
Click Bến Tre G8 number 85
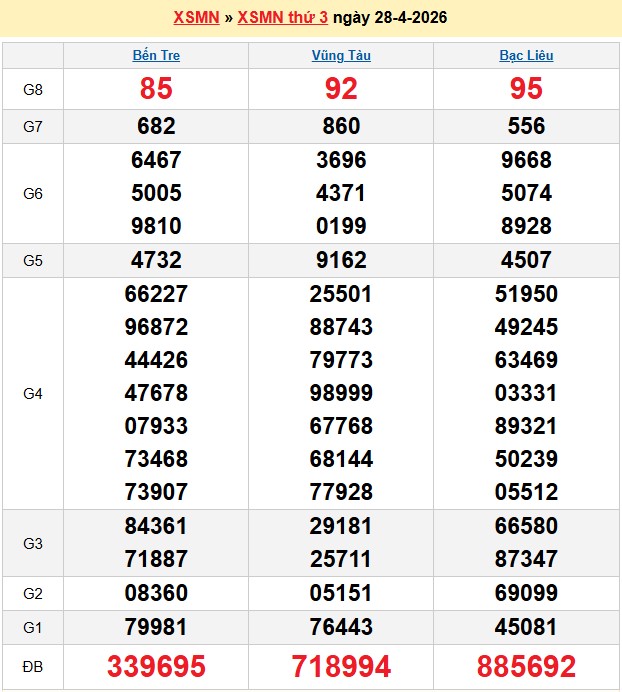[x=156, y=88]
